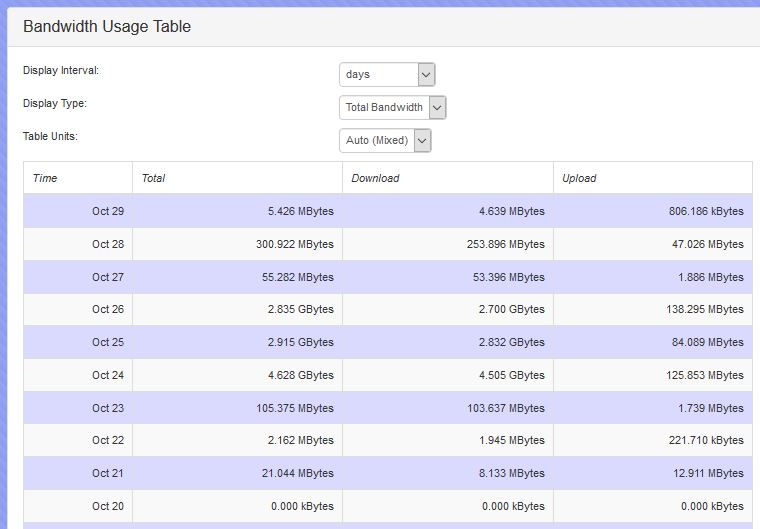This screenshot has width=760, height=529.
Task: Click the Upload column header
Action: [x=652, y=178]
